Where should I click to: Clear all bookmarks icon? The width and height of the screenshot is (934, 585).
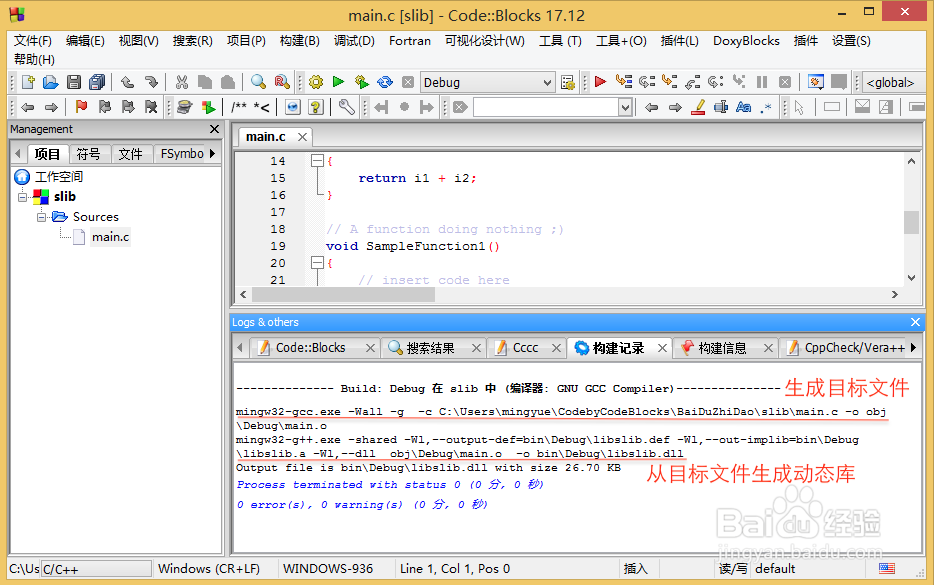click(x=151, y=107)
